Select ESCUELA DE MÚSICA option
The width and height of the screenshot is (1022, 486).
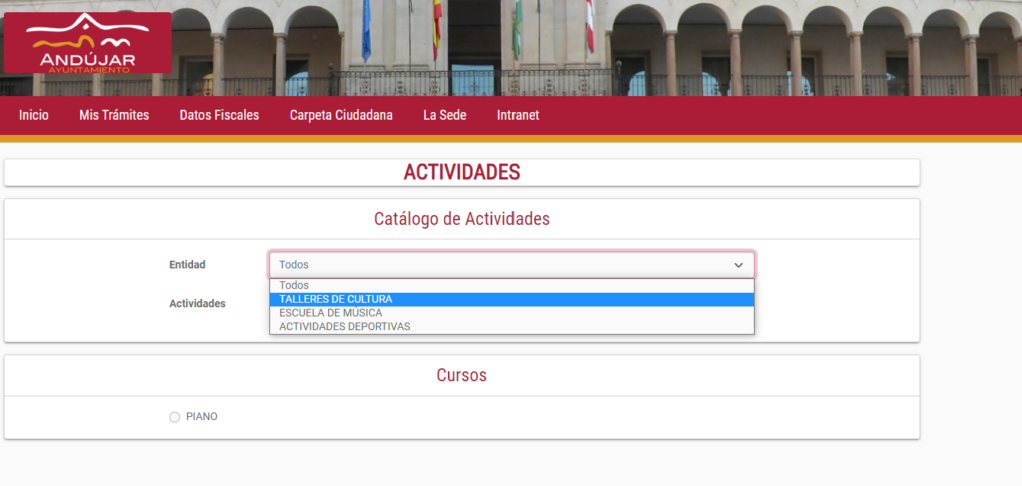click(x=512, y=313)
